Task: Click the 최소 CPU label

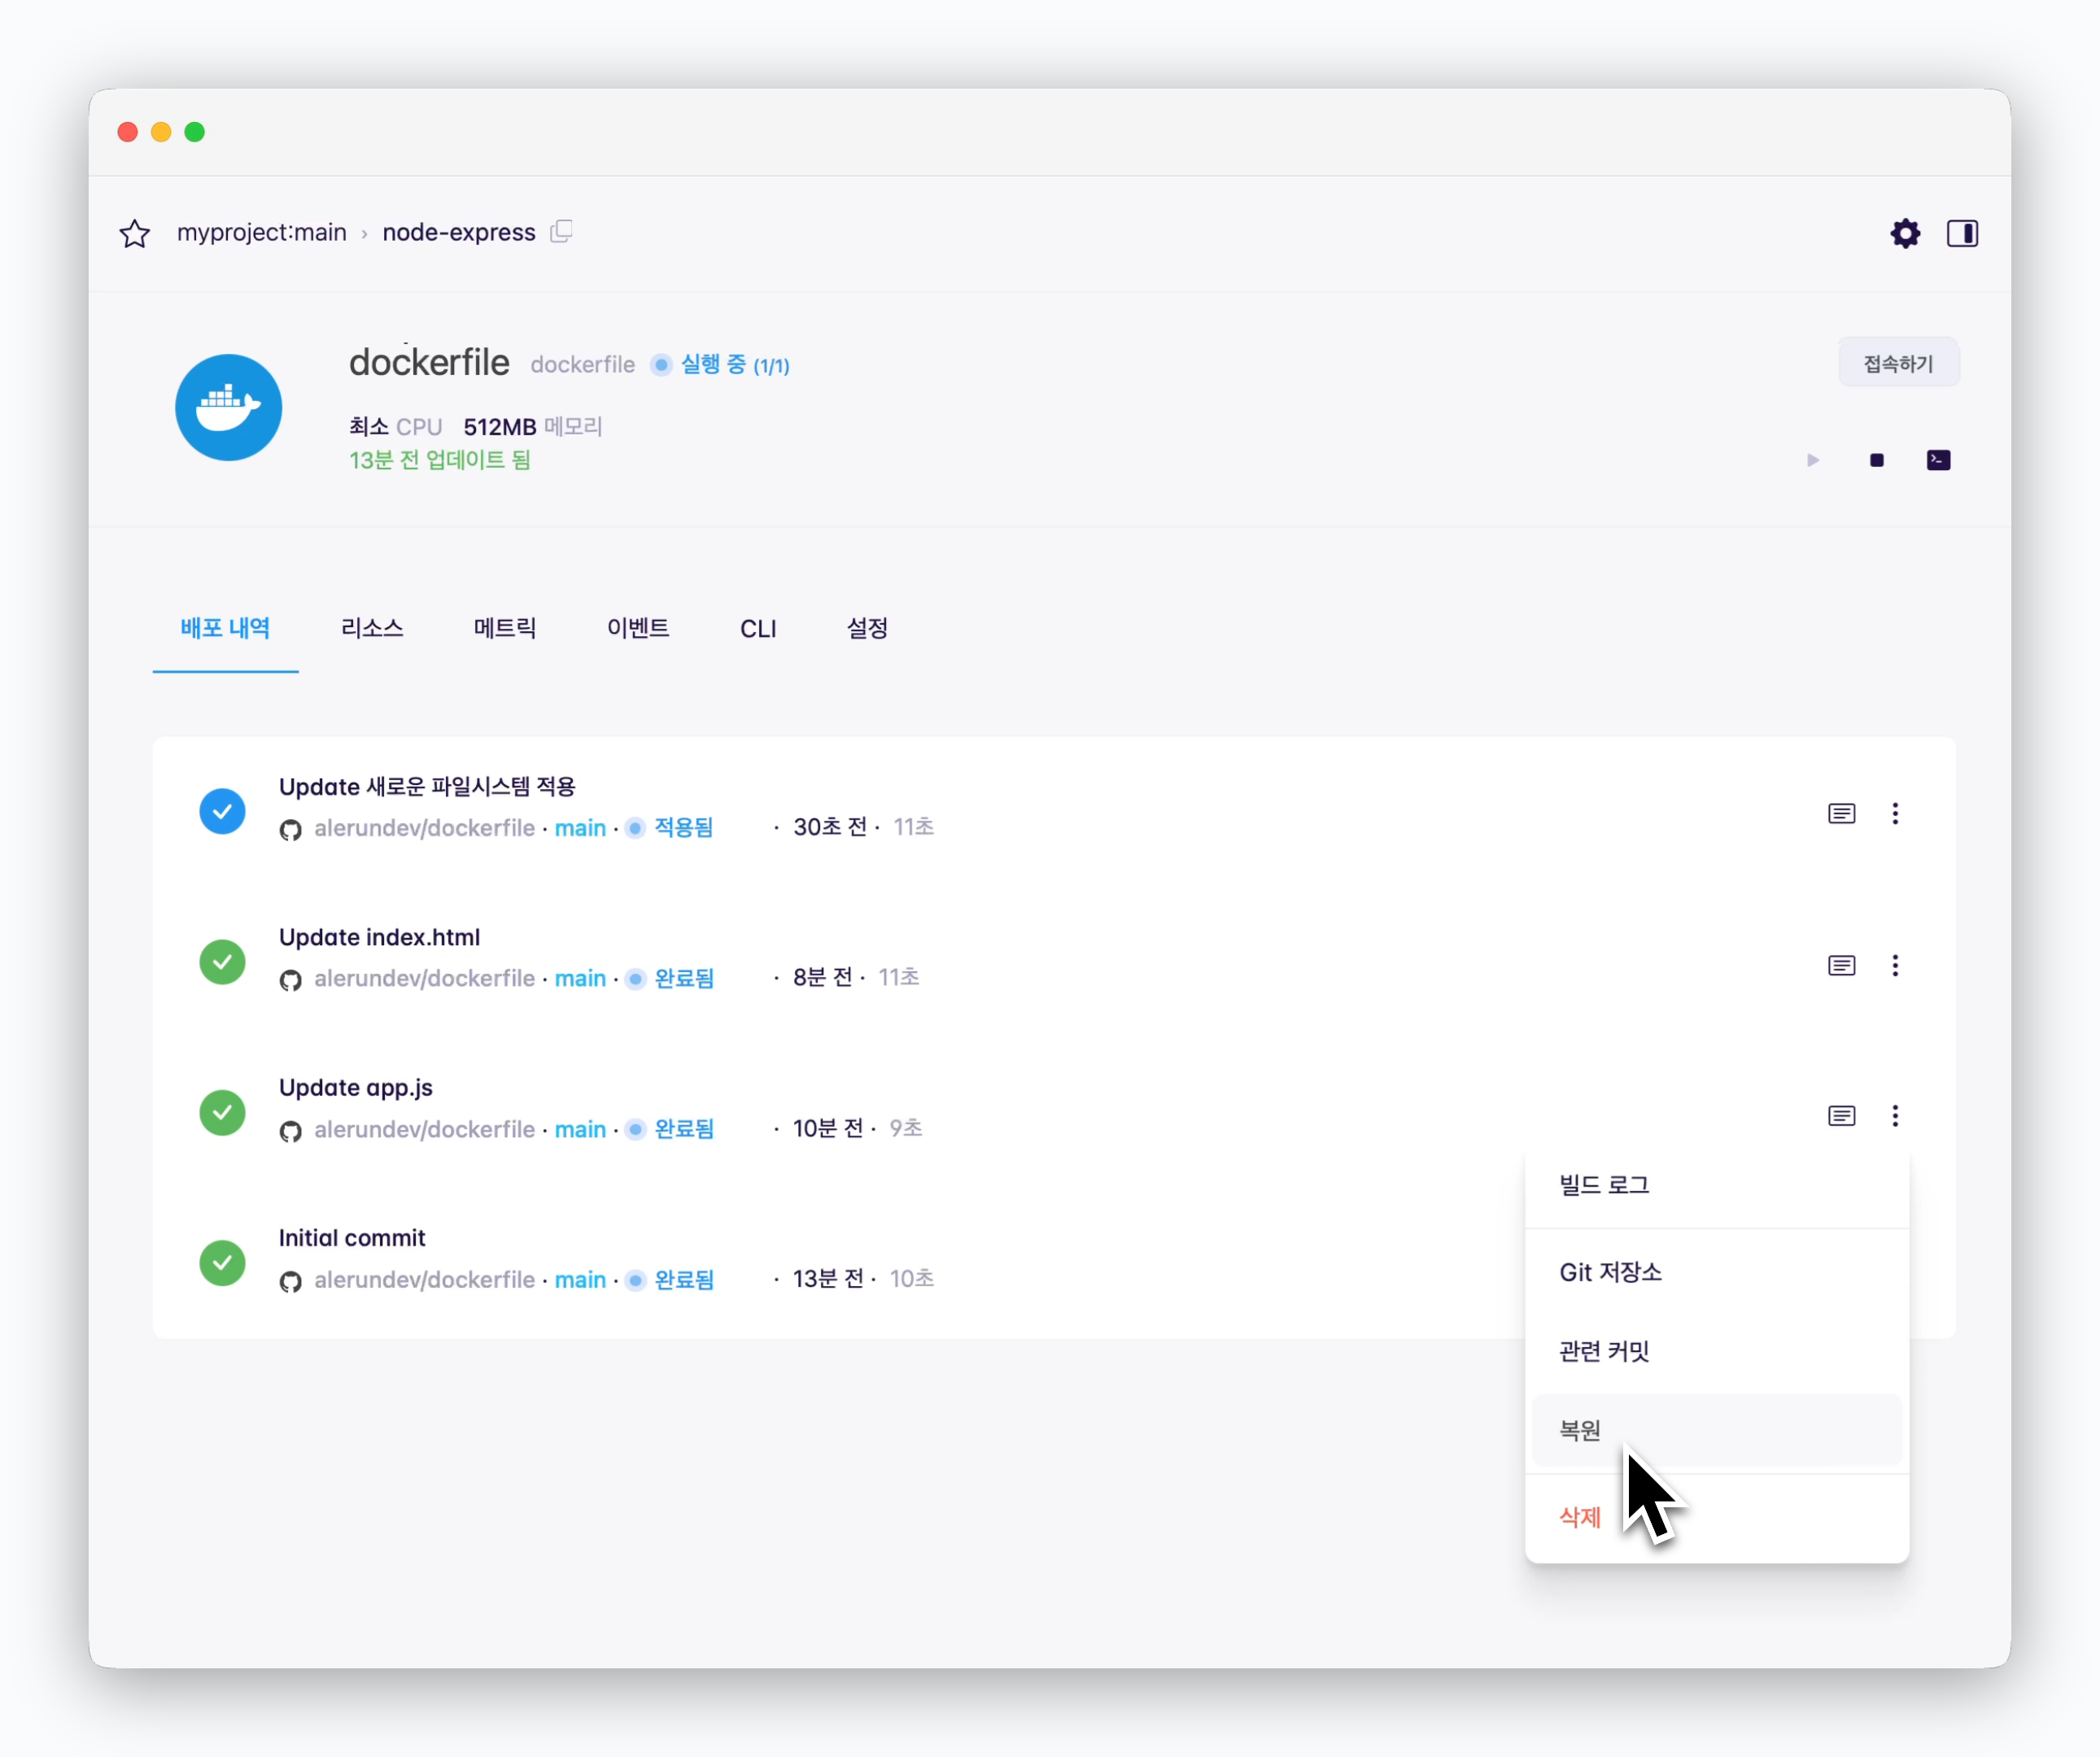Action: coord(395,427)
